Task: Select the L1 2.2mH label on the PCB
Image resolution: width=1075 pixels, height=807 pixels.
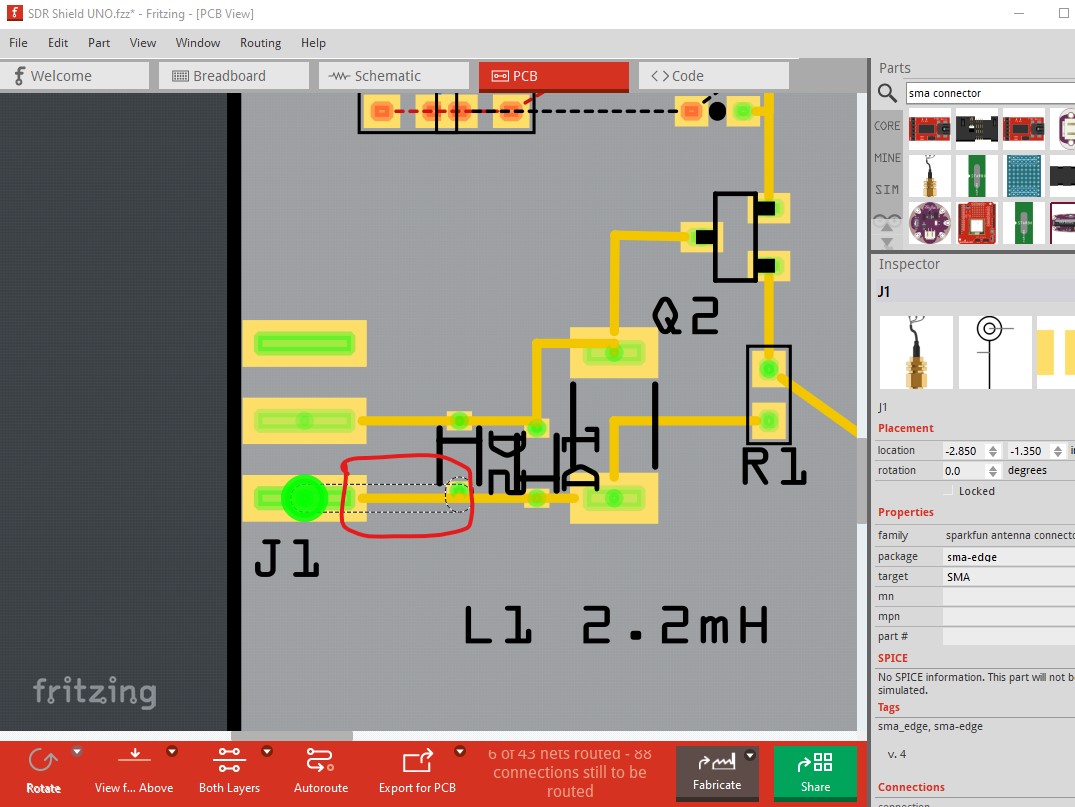Action: click(x=616, y=625)
